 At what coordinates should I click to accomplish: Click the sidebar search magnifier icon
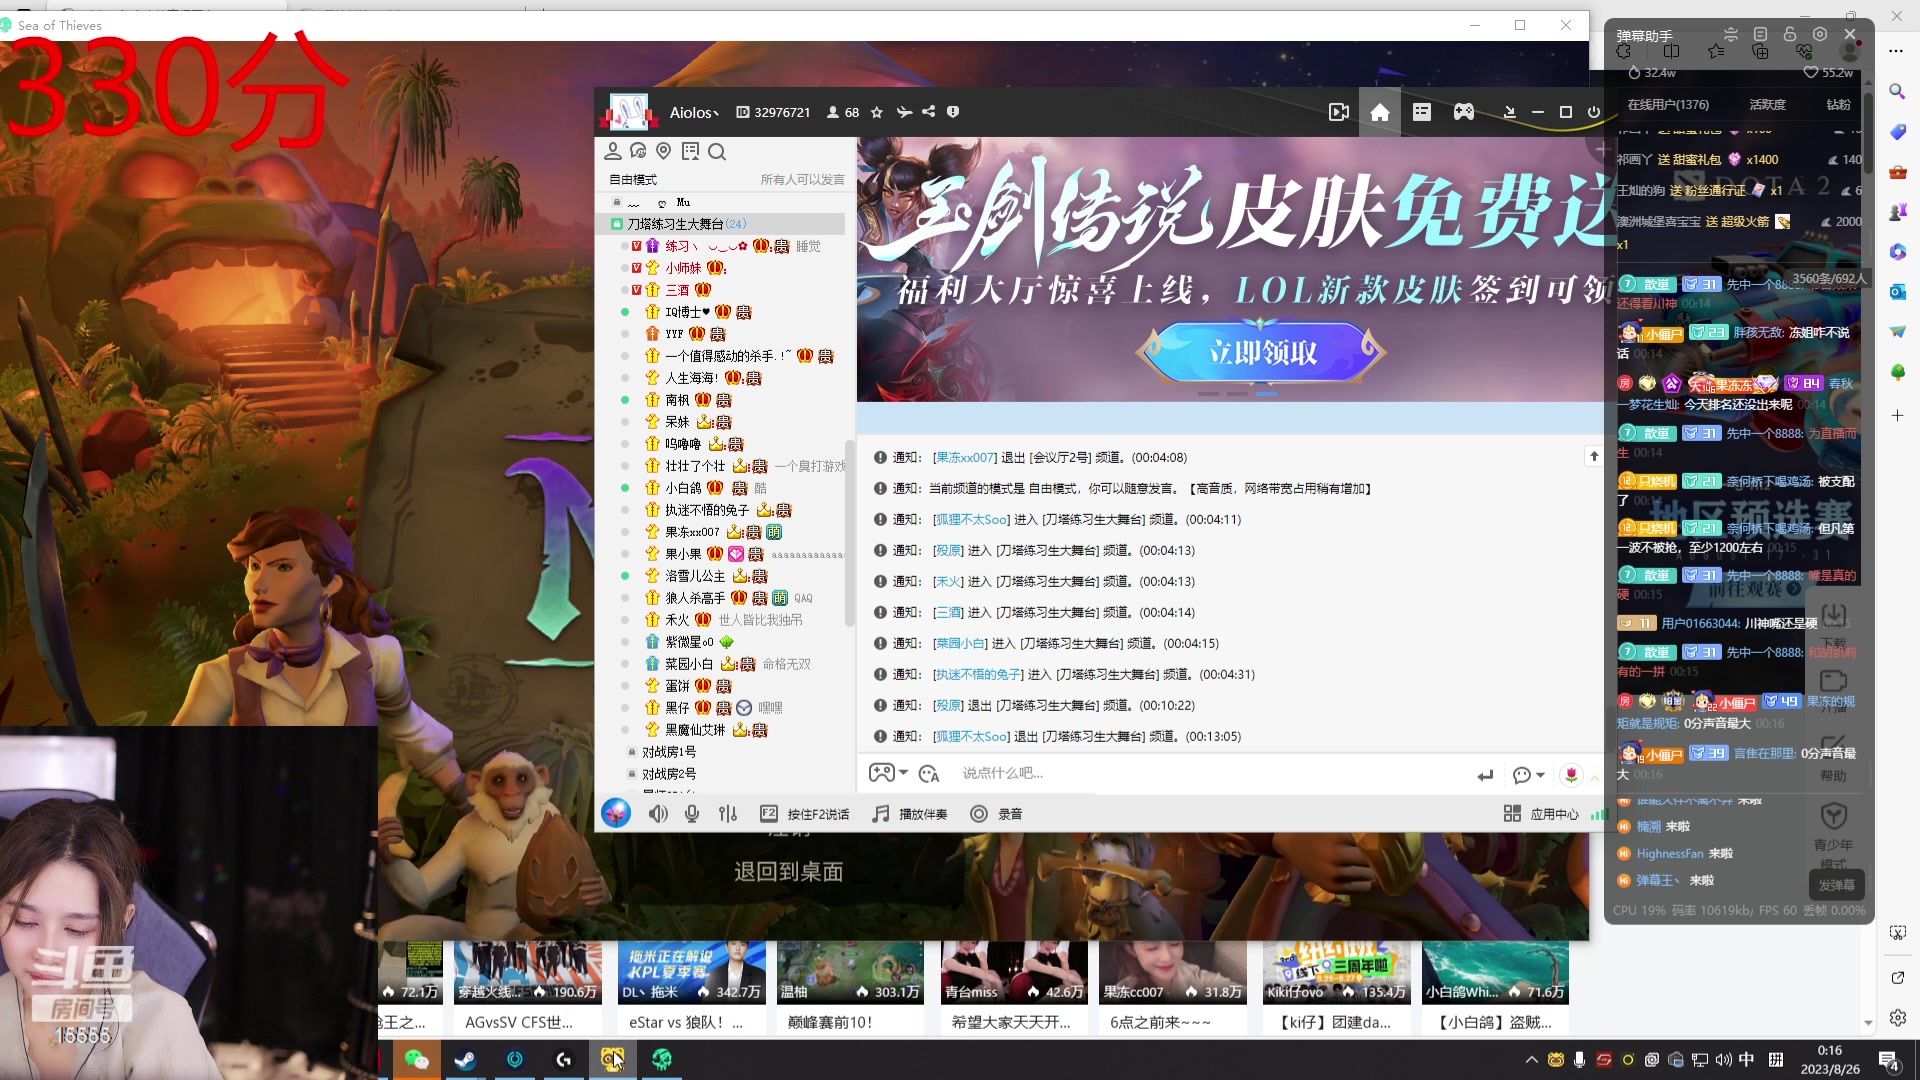1897,91
